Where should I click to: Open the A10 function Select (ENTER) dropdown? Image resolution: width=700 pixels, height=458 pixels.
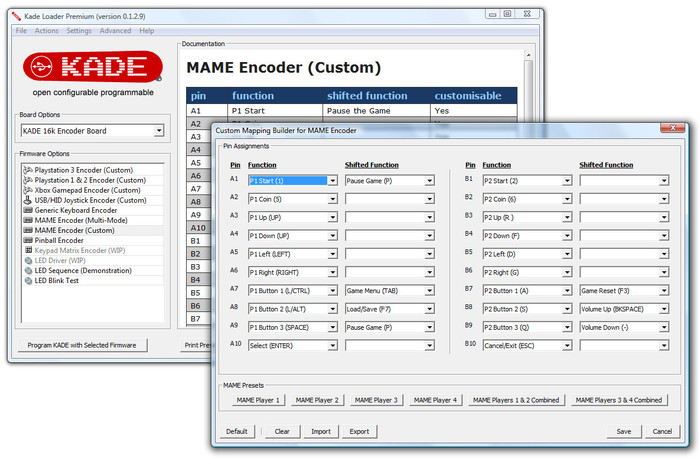click(333, 346)
